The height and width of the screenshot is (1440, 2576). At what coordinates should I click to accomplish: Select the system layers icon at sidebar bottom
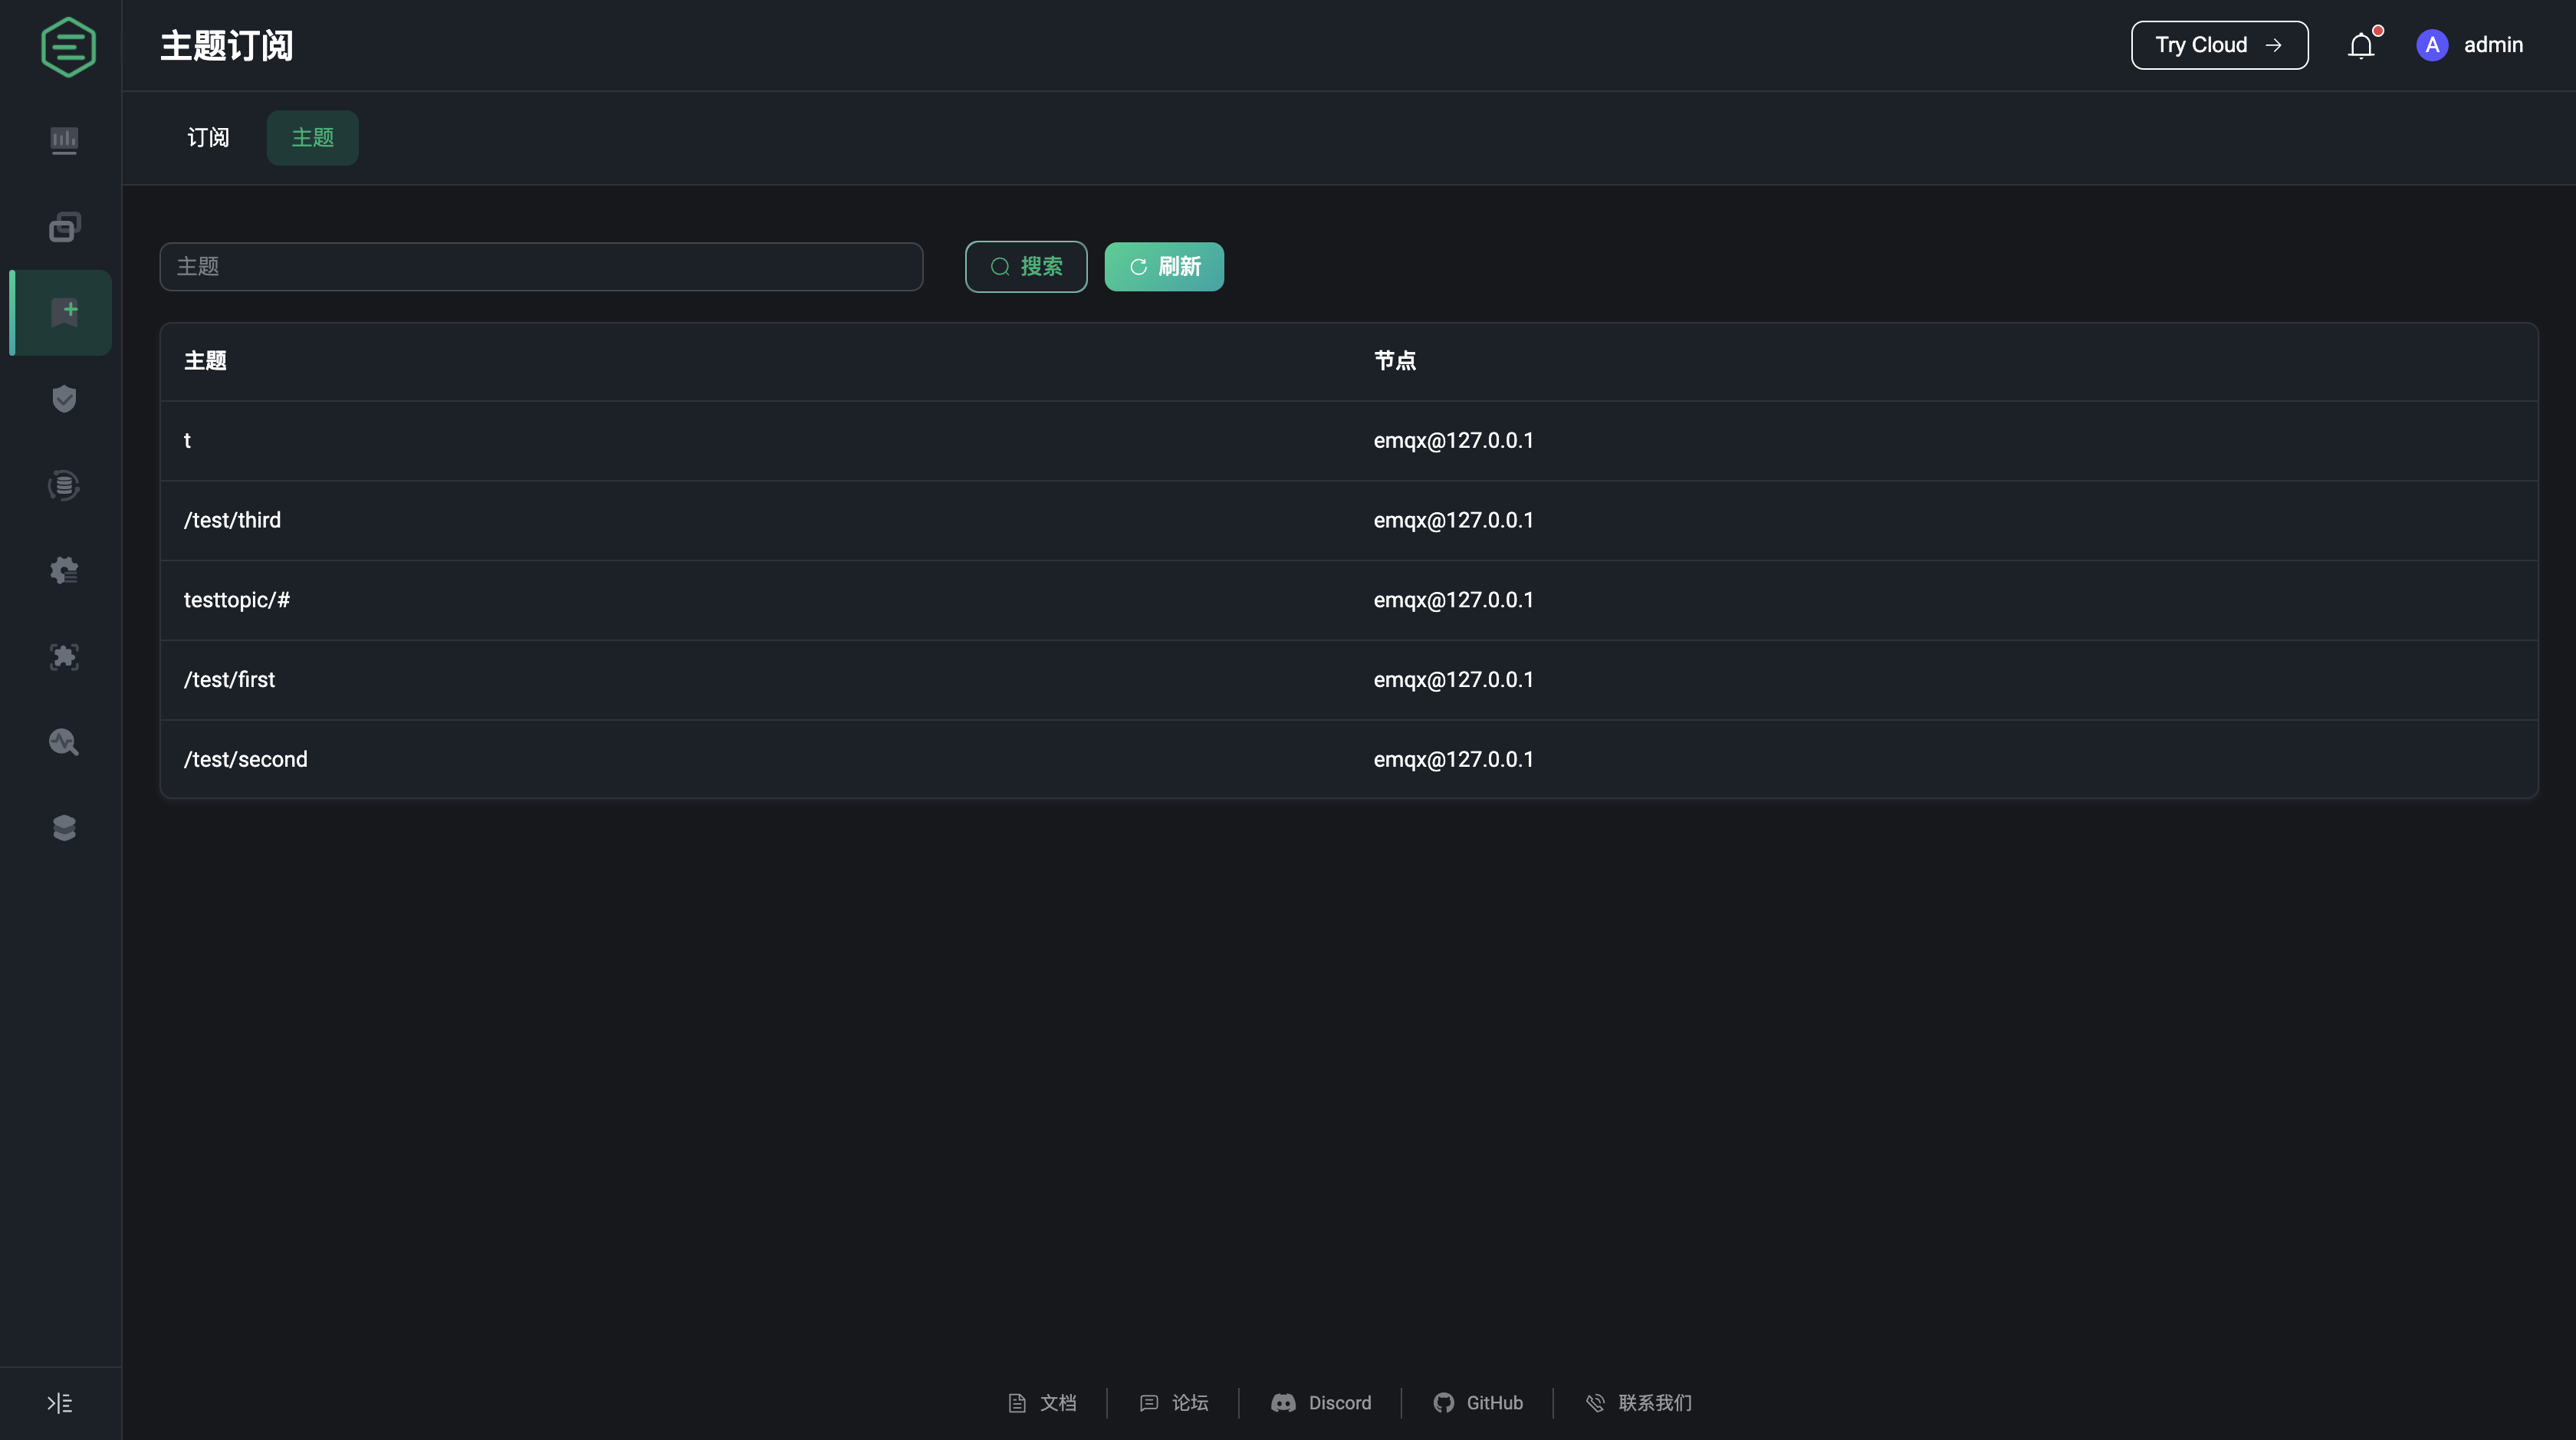coord(62,827)
